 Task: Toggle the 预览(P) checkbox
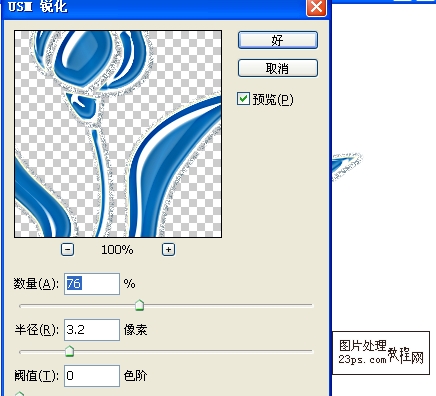pyautogui.click(x=243, y=99)
